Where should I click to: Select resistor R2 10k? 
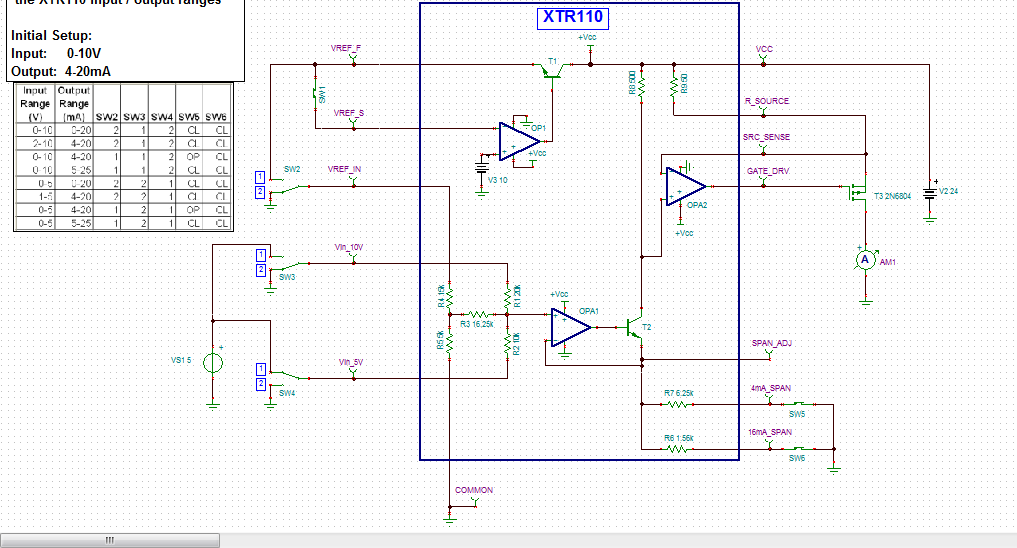pyautogui.click(x=507, y=343)
